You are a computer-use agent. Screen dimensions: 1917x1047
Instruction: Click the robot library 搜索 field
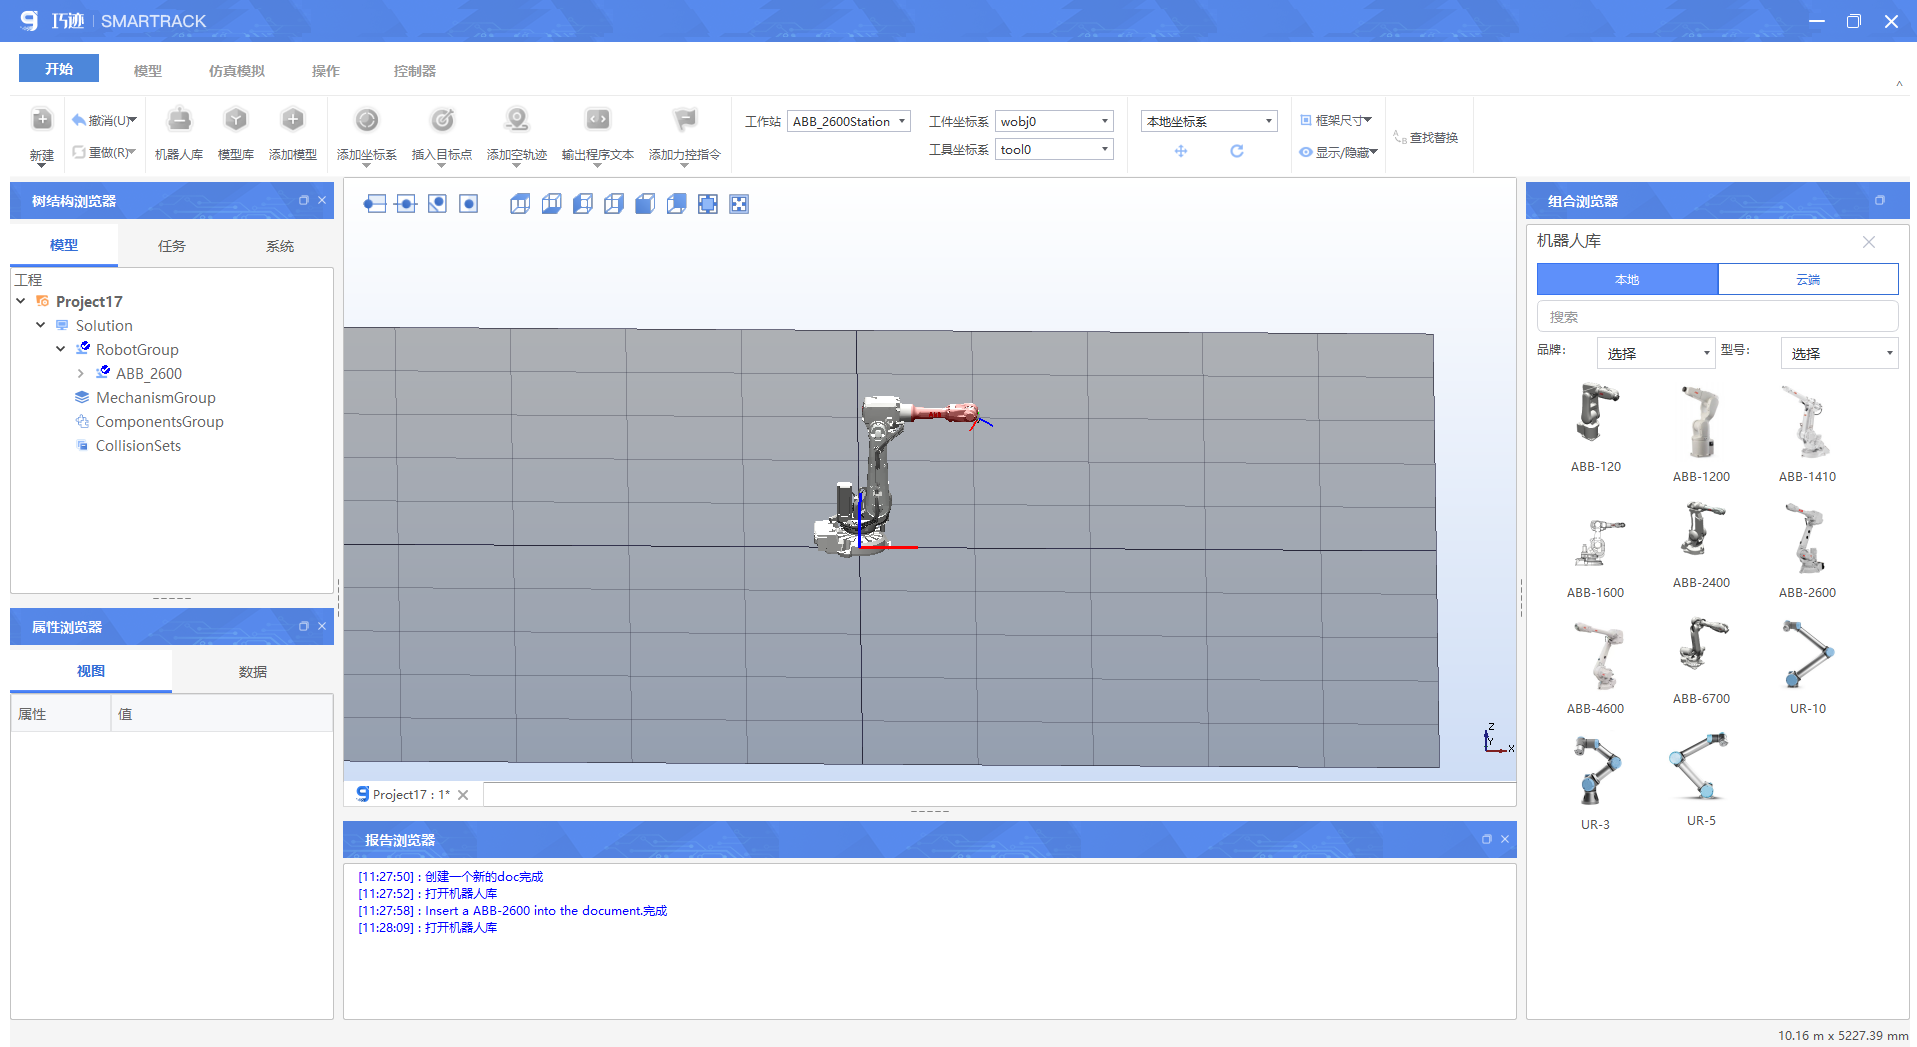(1717, 317)
